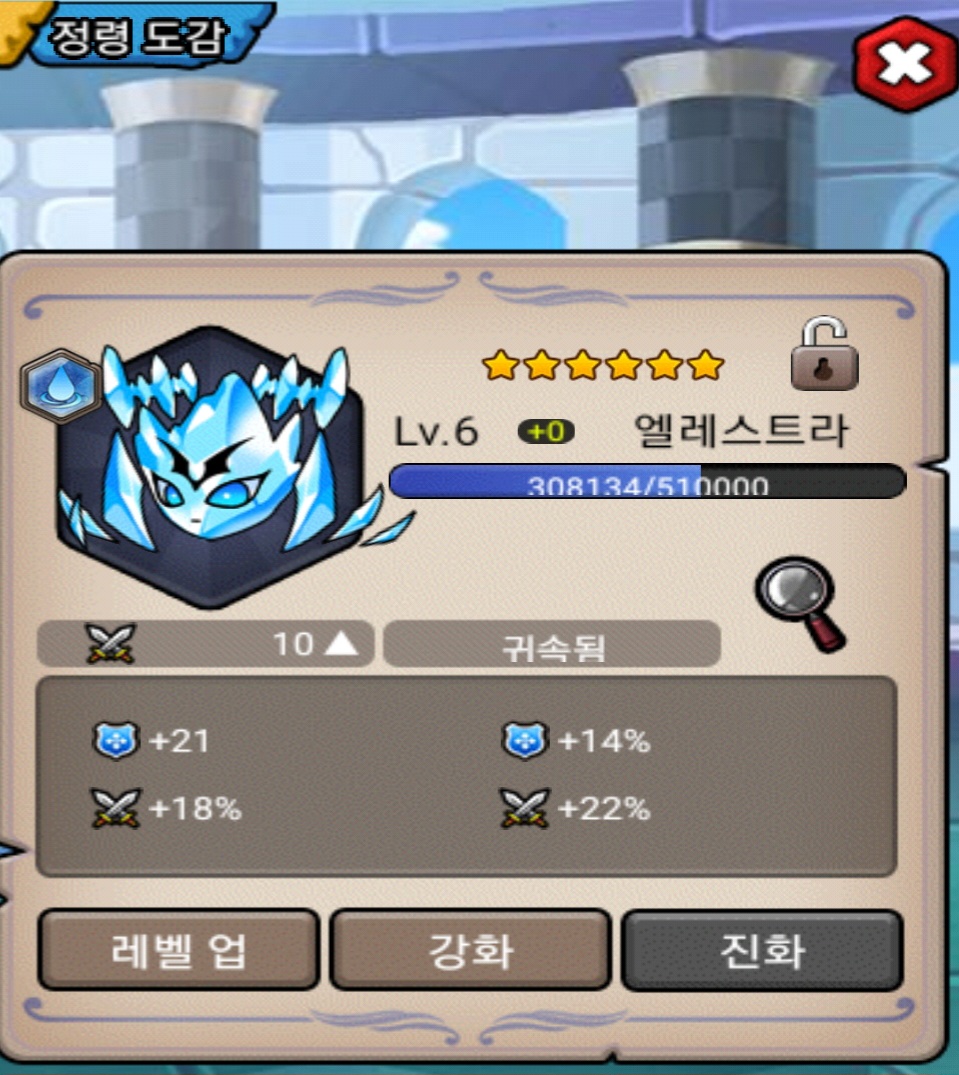This screenshot has height=1075, width=959.
Task: Click the 정령 도감 title banner
Action: [x=137, y=34]
